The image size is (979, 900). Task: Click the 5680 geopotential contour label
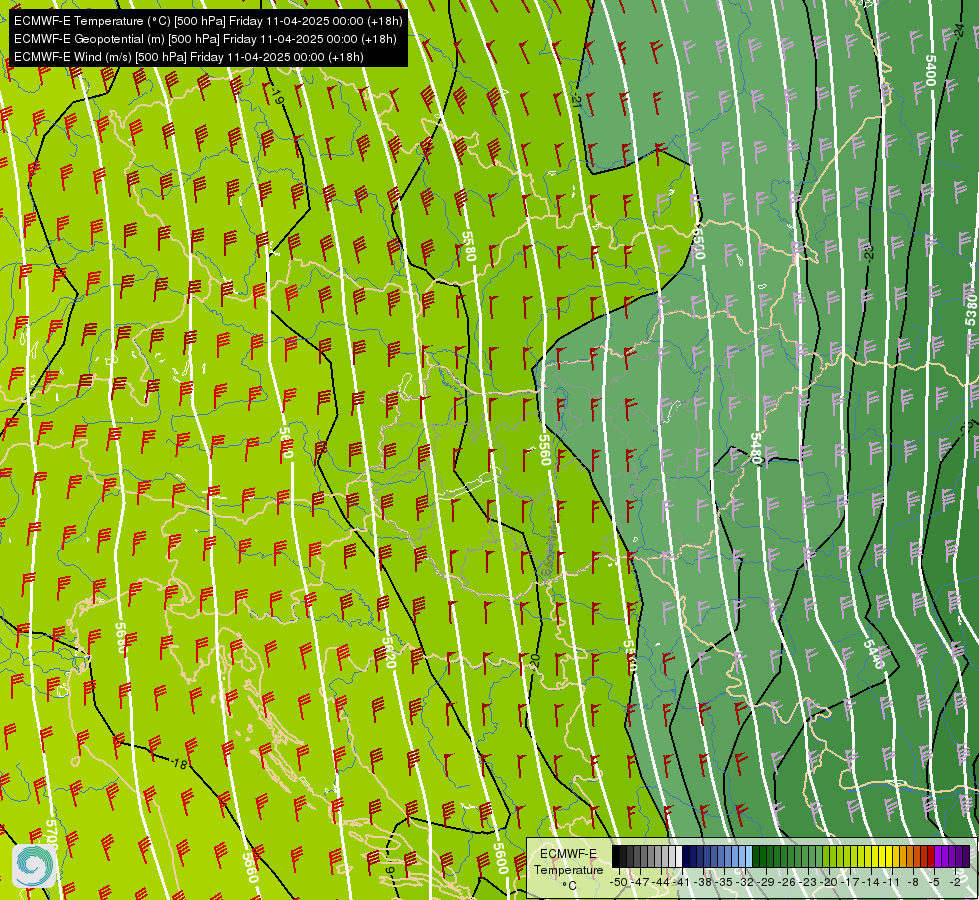[x=121, y=638]
